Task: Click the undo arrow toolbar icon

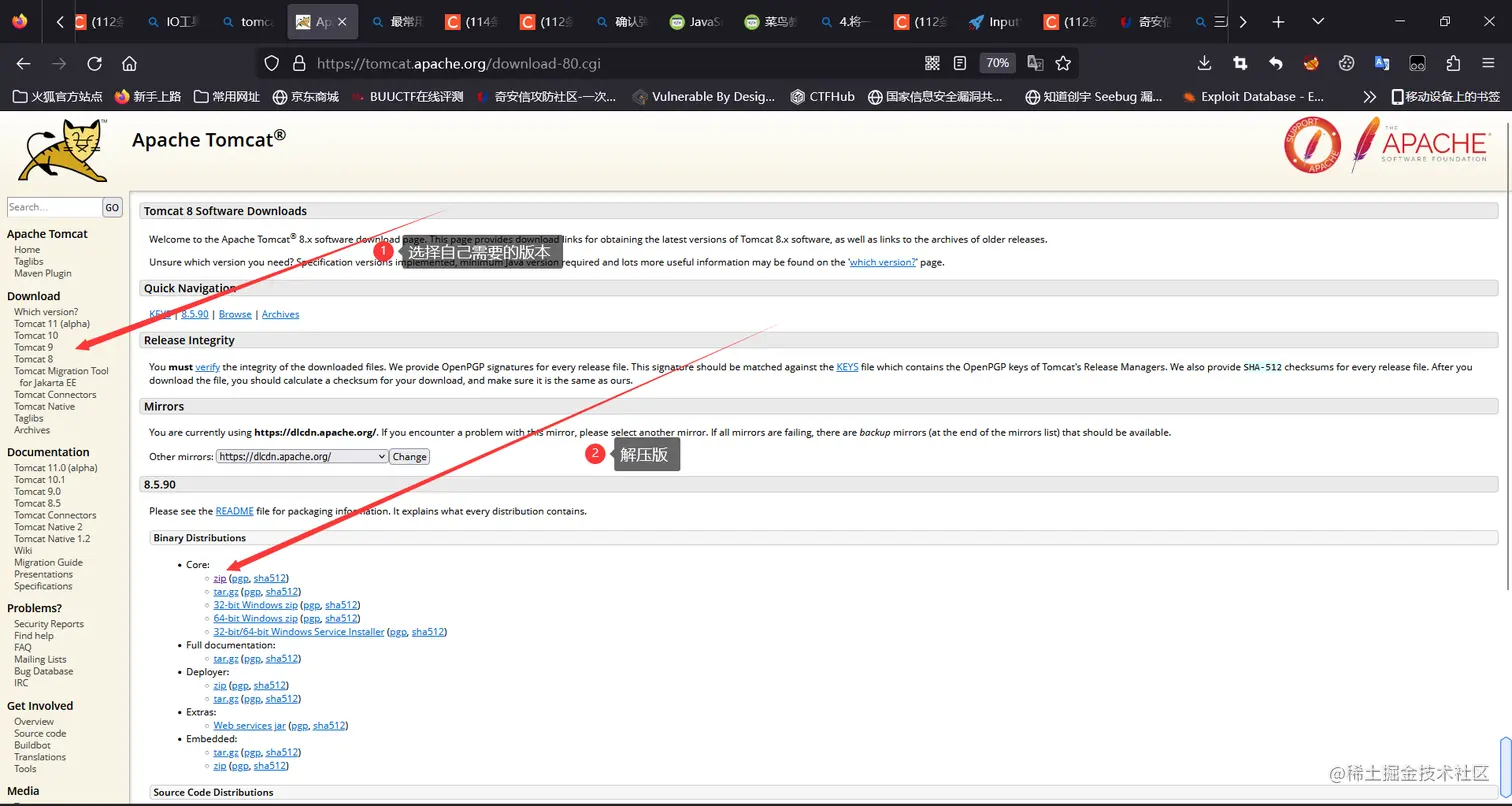Action: (x=1275, y=63)
